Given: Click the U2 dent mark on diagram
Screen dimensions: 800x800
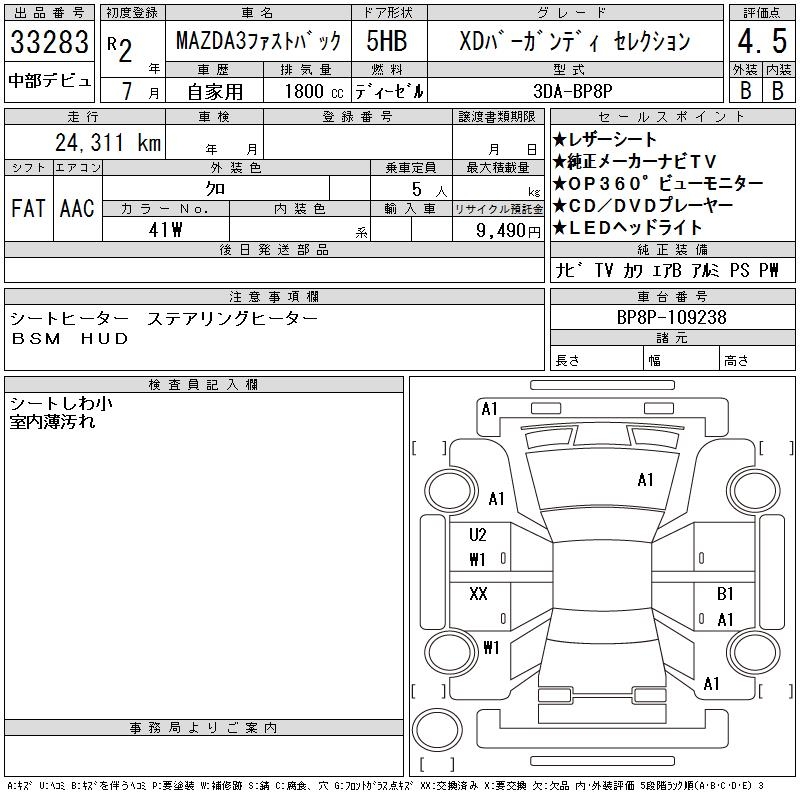Looking at the screenshot, I should 478,535.
